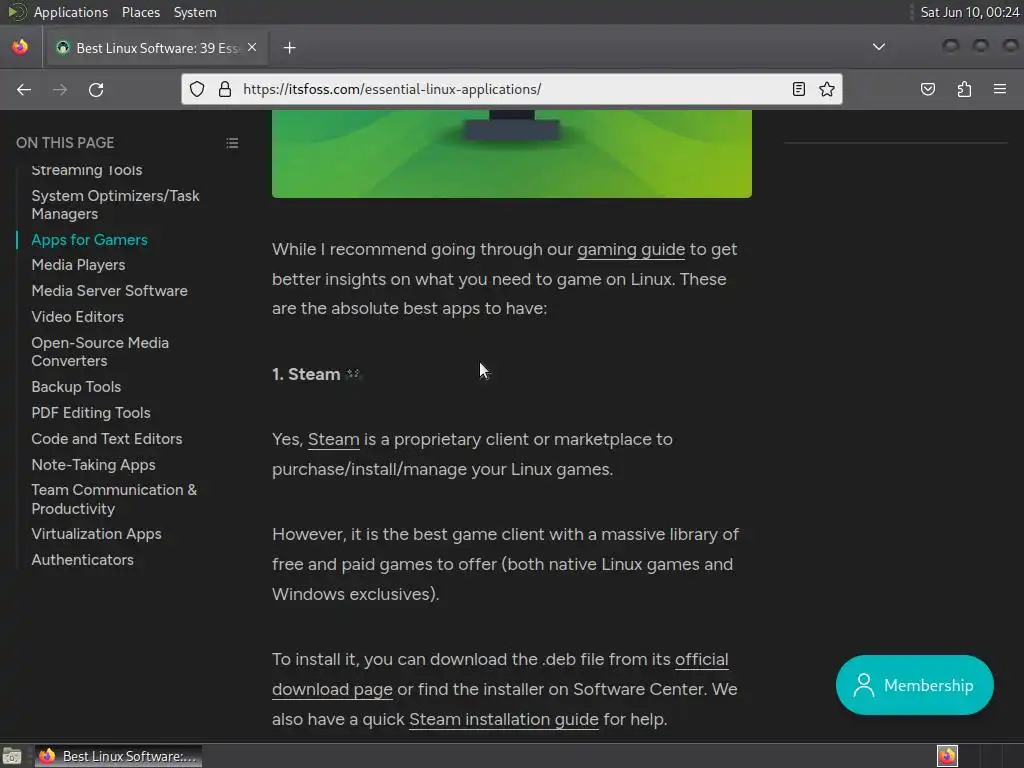Go to PDF Editing Tools section
The height and width of the screenshot is (768, 1024).
(x=91, y=413)
